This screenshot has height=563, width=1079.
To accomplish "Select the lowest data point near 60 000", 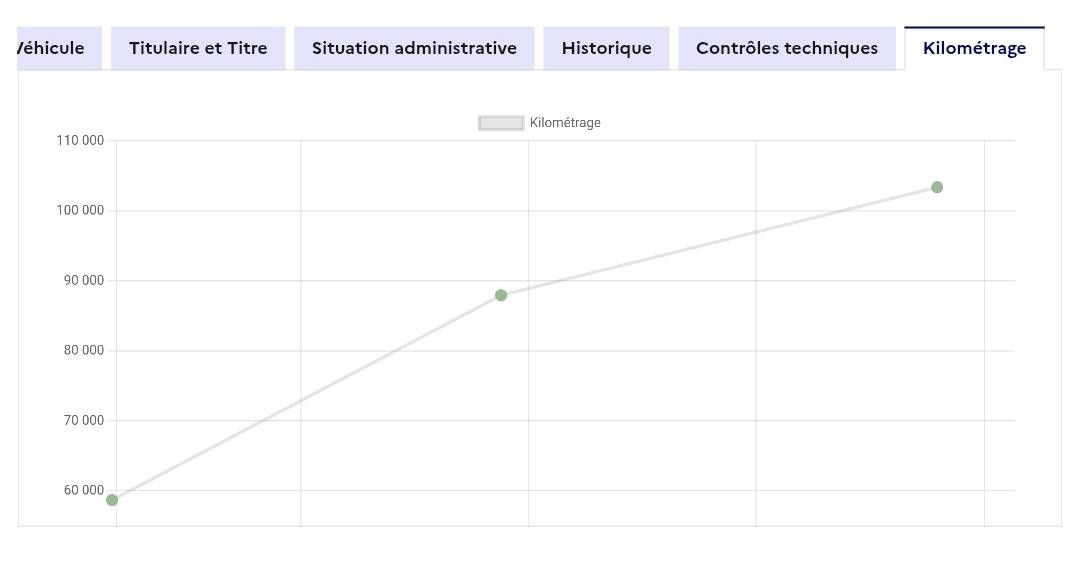I will click(x=112, y=500).
